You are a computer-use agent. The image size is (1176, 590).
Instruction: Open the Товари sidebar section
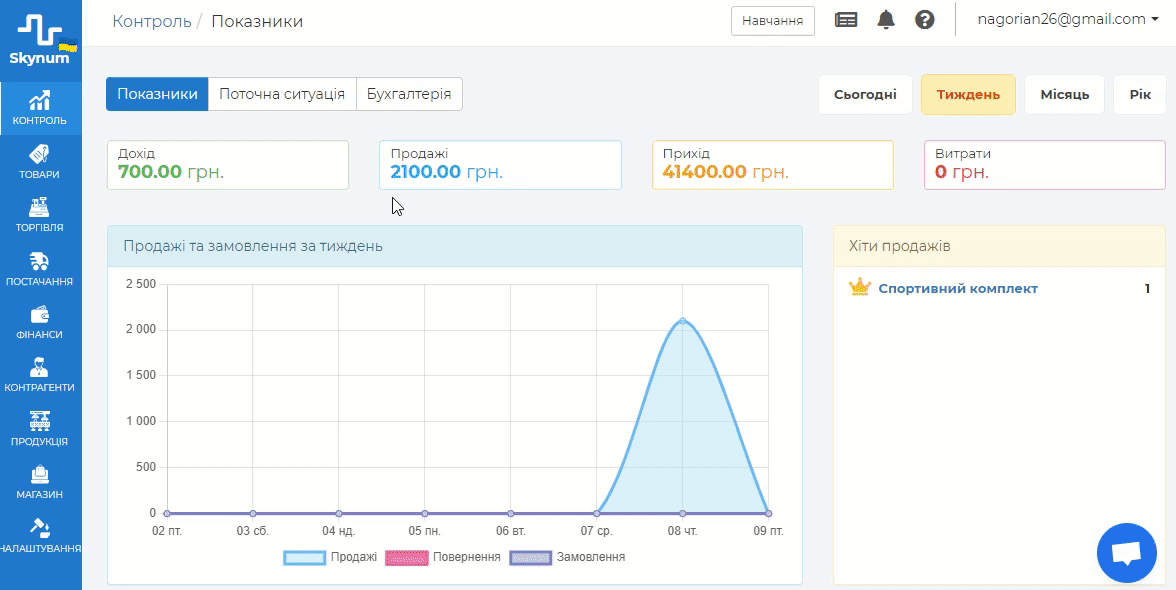pyautogui.click(x=40, y=162)
